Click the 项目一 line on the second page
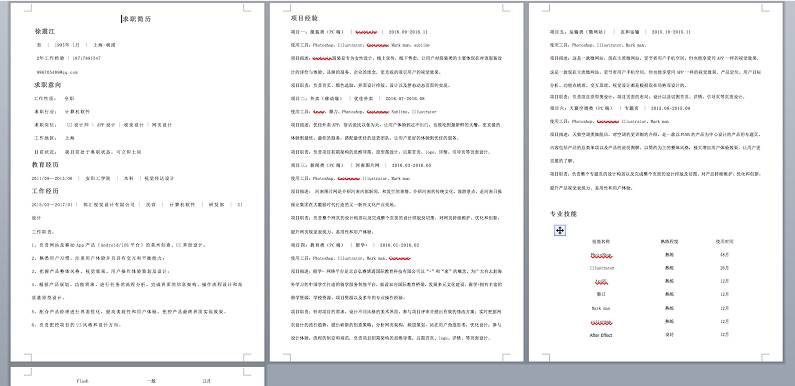 click(359, 31)
